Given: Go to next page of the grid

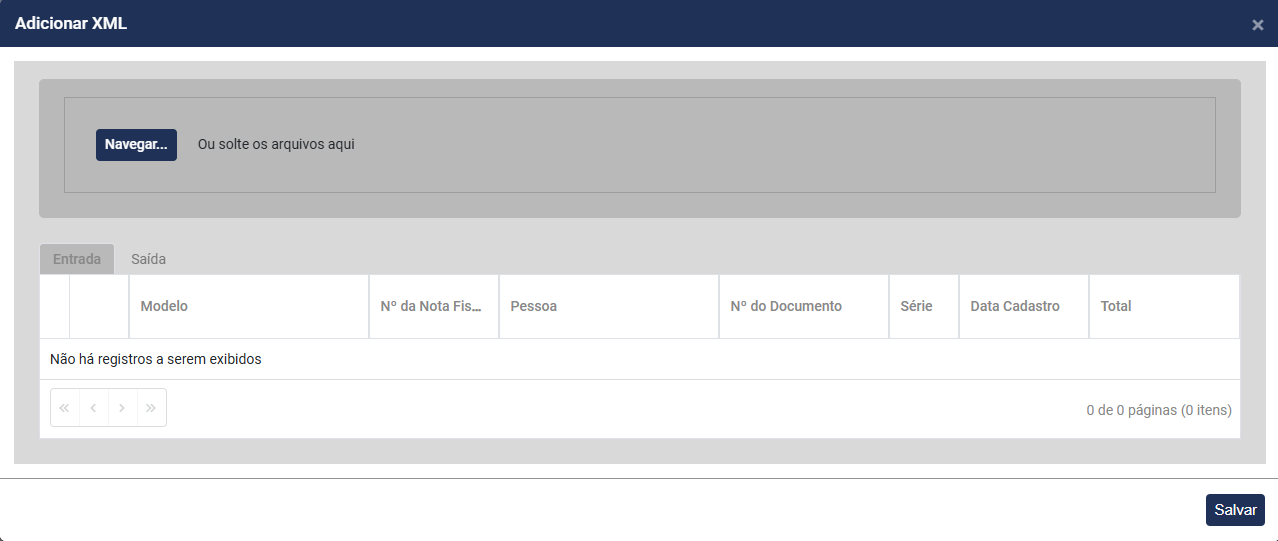Looking at the screenshot, I should pos(122,408).
